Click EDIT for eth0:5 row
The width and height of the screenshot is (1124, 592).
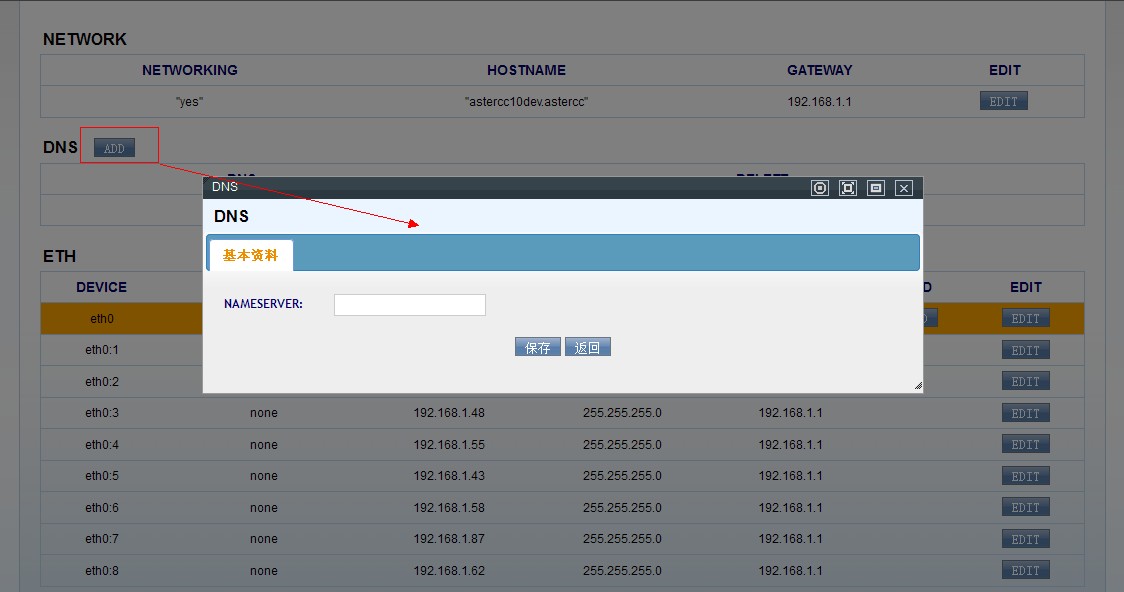tap(1025, 477)
